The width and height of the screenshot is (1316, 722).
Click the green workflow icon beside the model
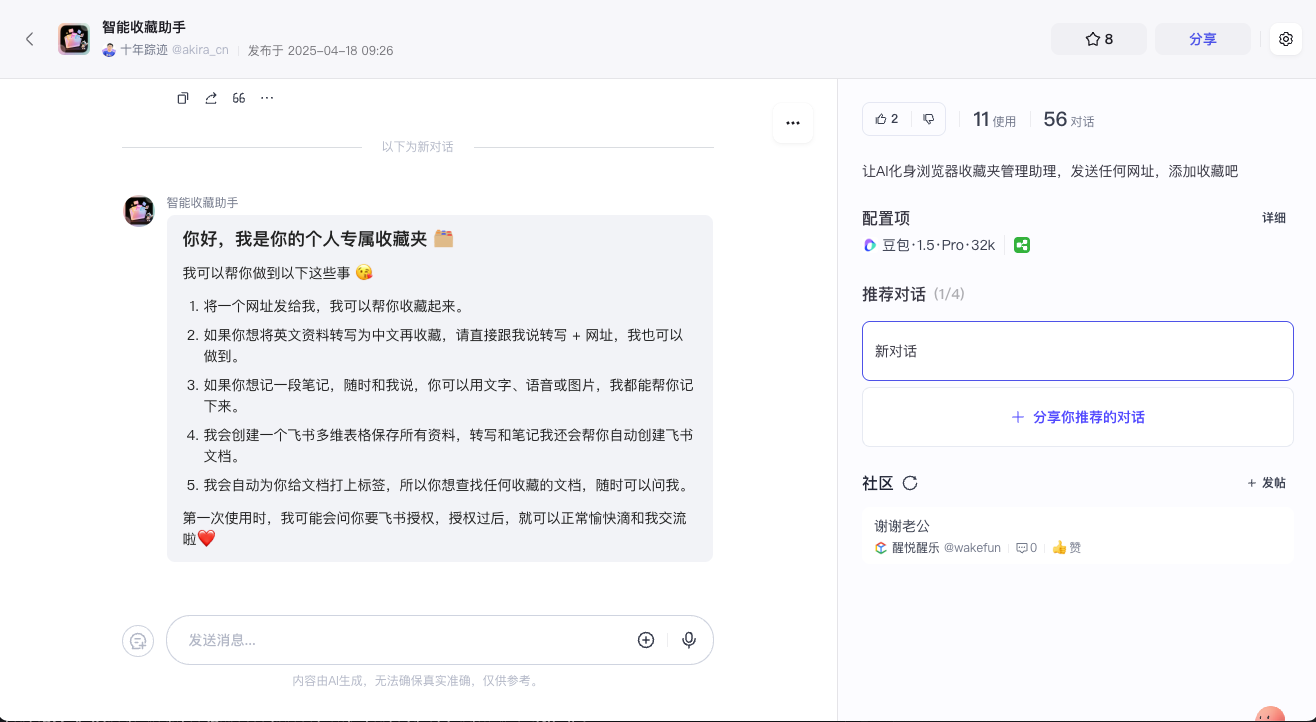point(1022,245)
